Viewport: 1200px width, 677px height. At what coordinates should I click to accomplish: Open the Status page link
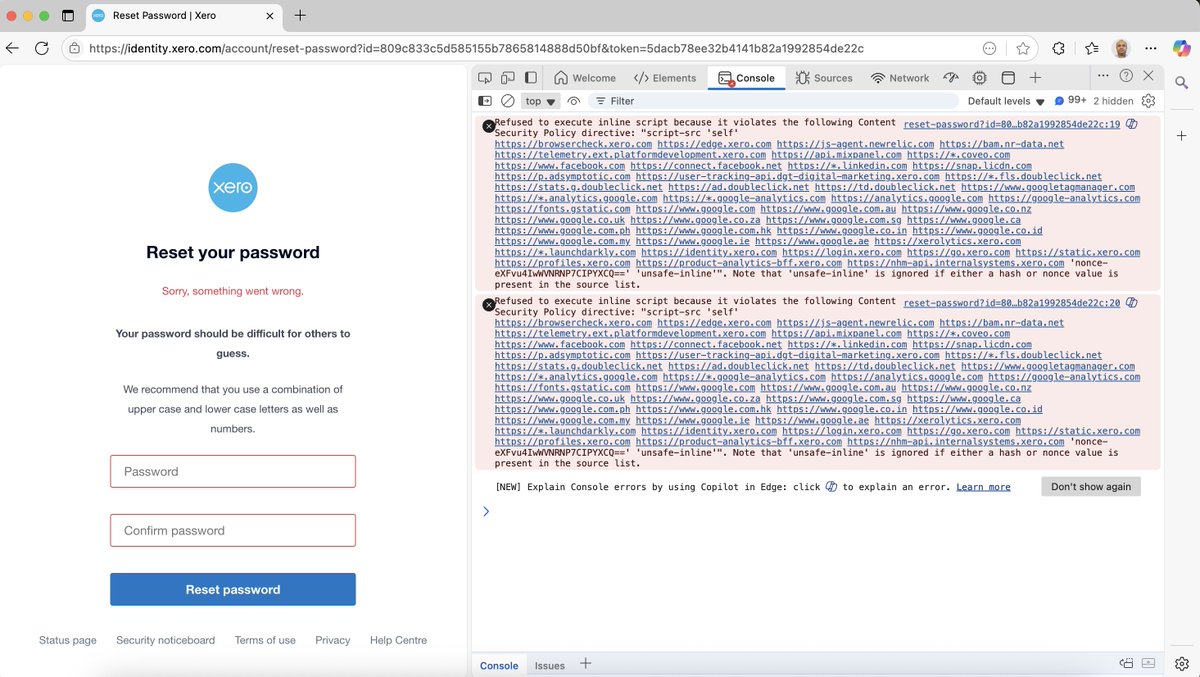point(68,640)
